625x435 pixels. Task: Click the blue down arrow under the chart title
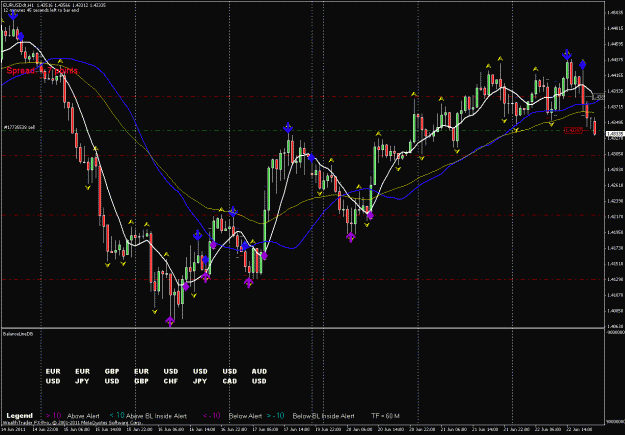coord(13,15)
